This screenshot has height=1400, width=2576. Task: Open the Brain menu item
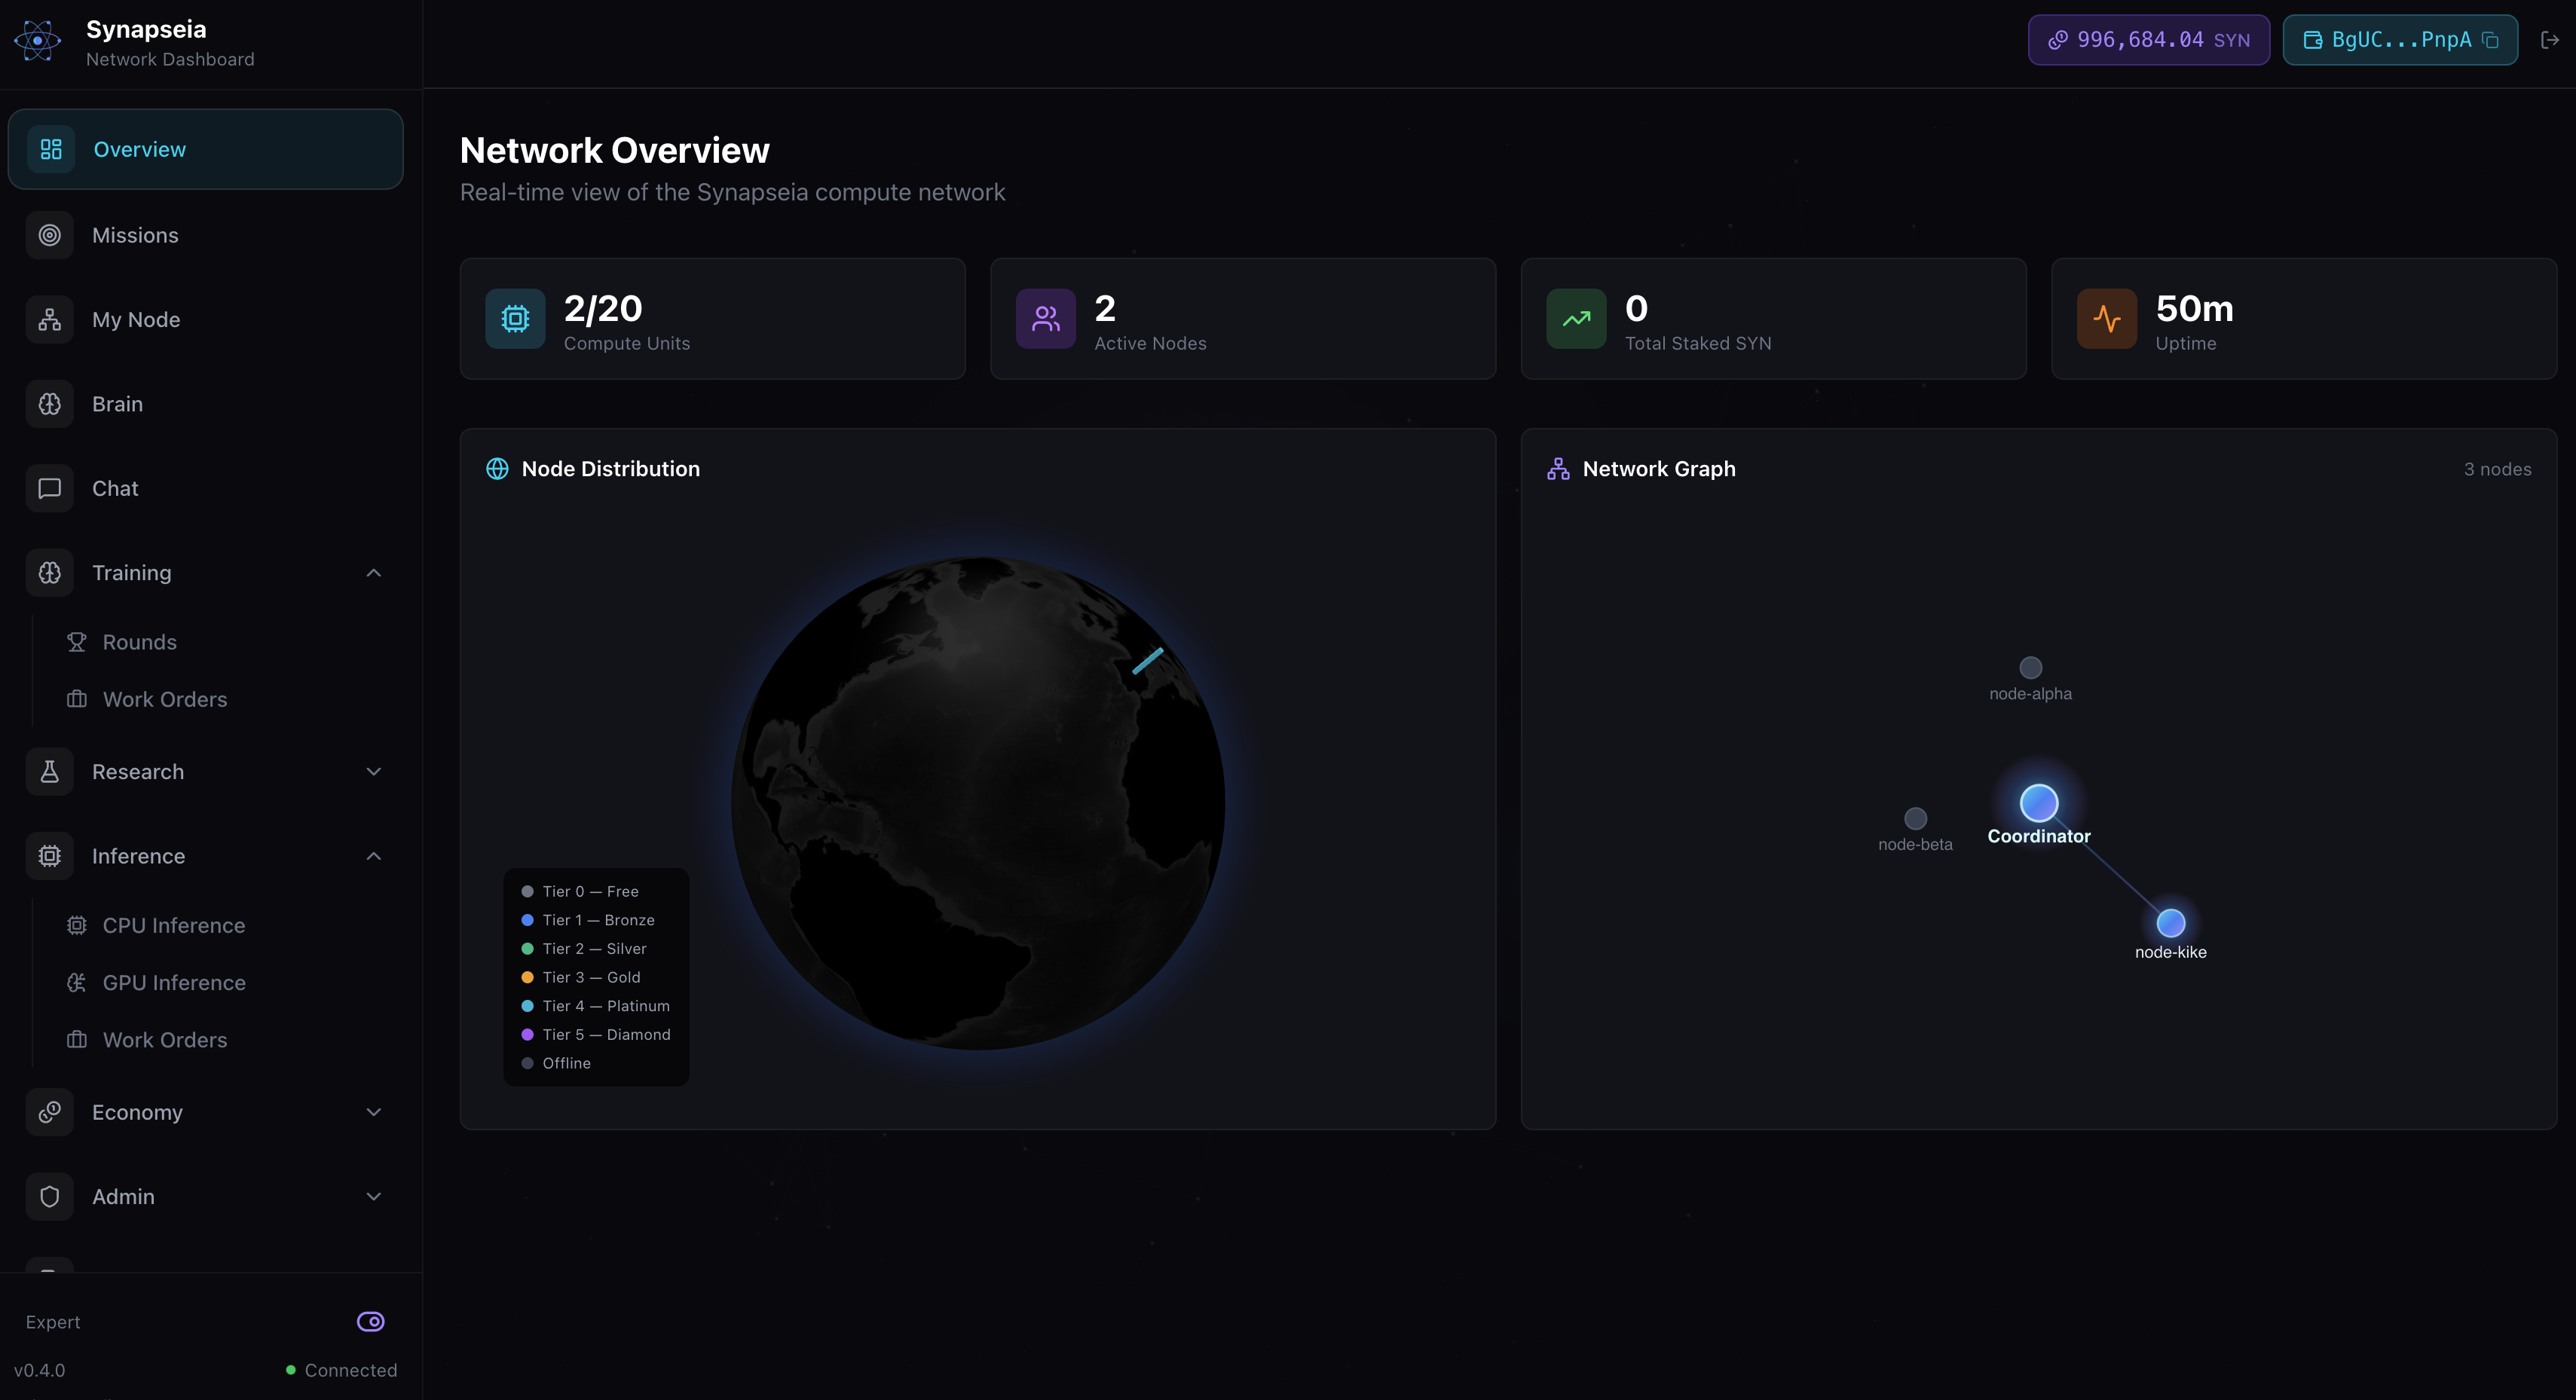[206, 404]
